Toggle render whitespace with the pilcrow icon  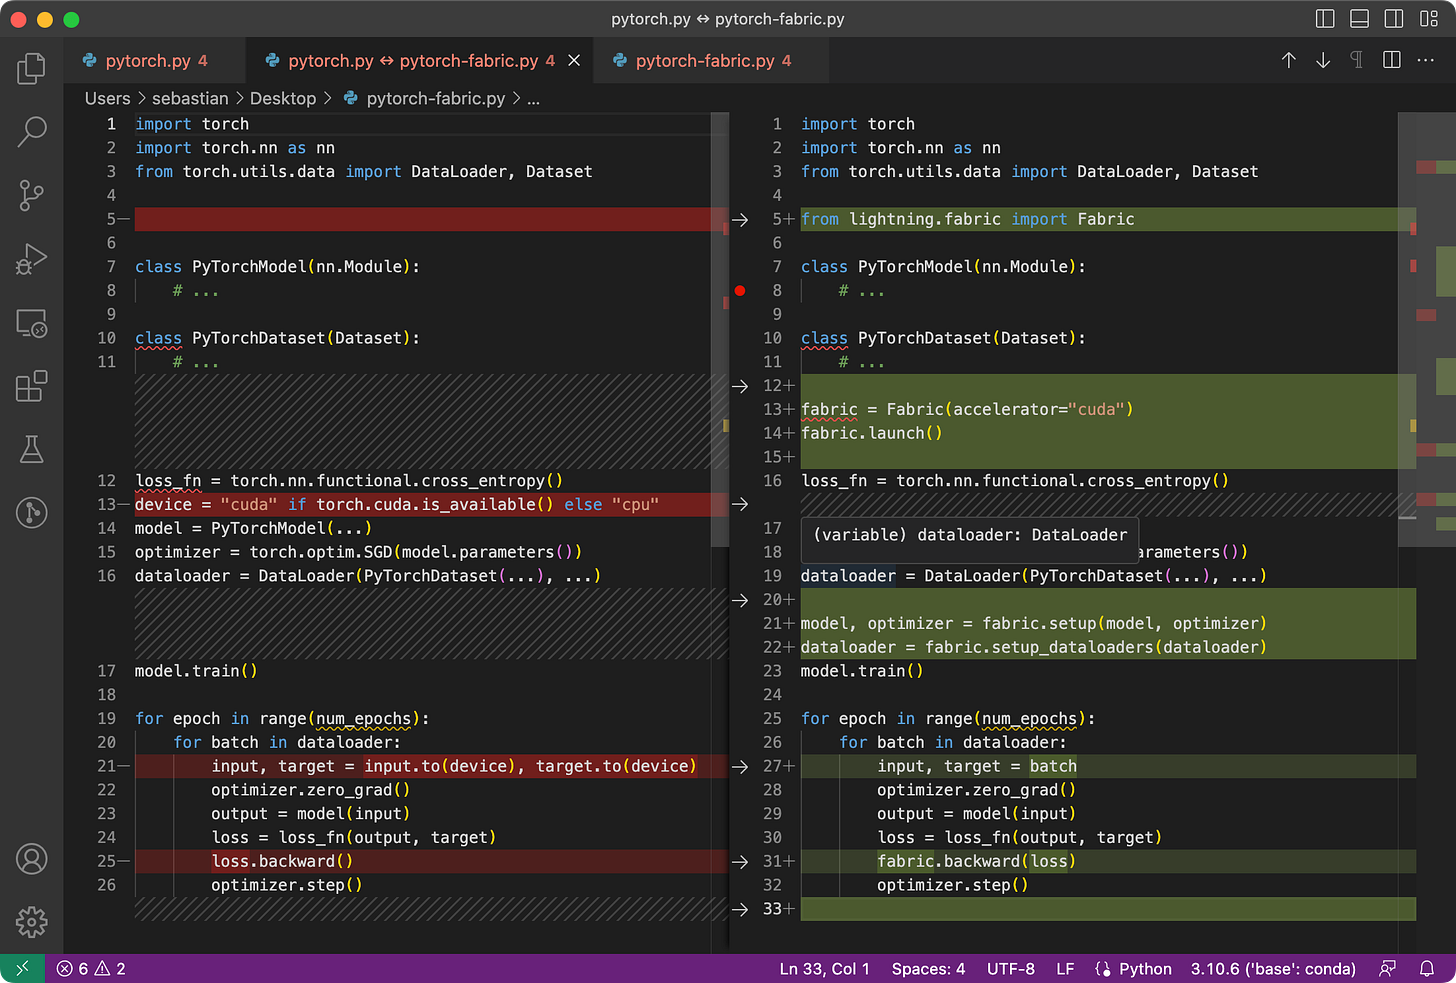click(1356, 60)
